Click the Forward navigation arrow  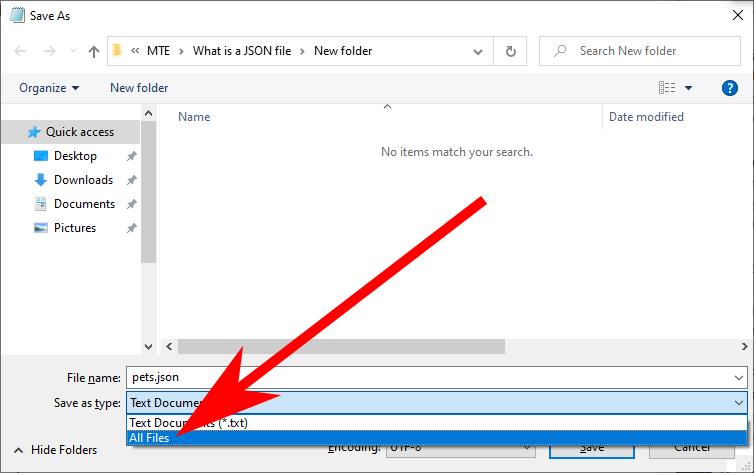click(x=50, y=50)
